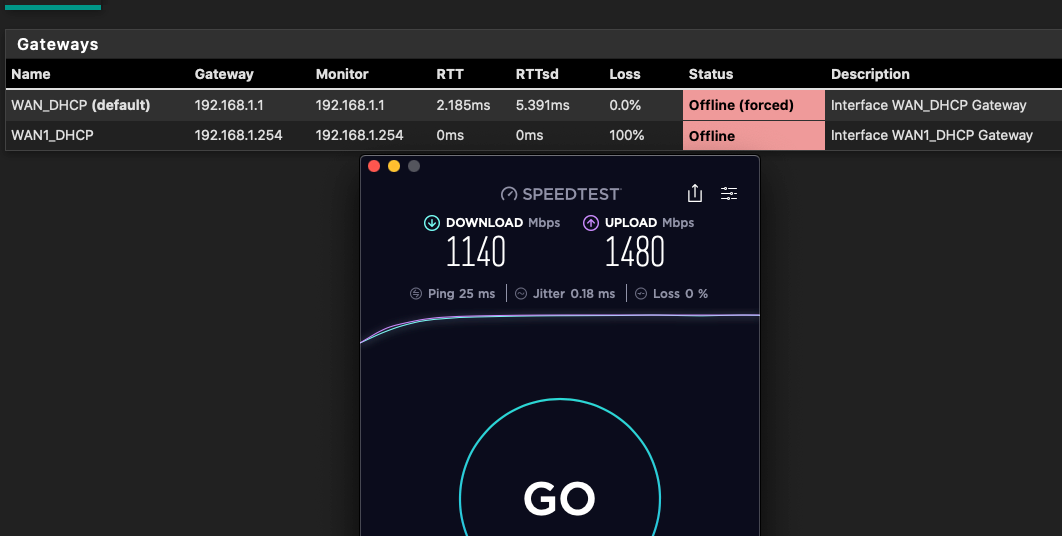This screenshot has width=1062, height=536.
Task: Click the upload arrow icon
Action: pos(591,223)
